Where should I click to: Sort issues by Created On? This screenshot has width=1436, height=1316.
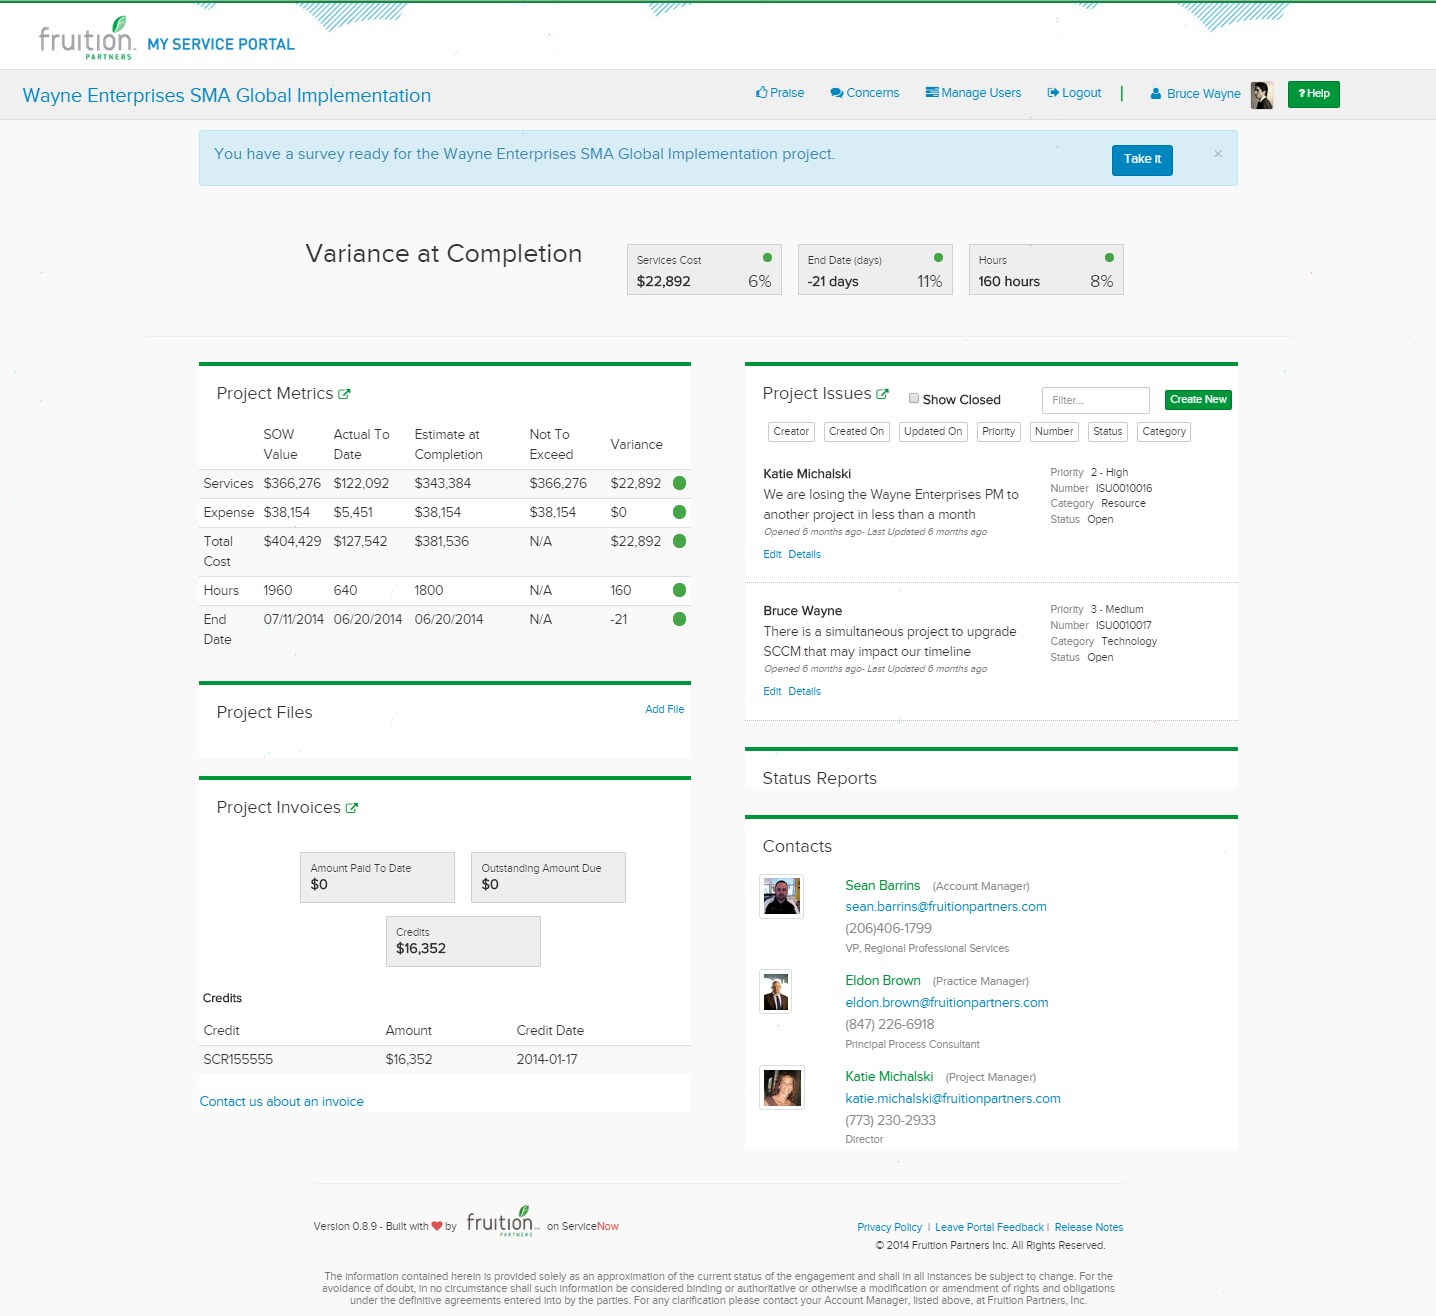pyautogui.click(x=856, y=432)
